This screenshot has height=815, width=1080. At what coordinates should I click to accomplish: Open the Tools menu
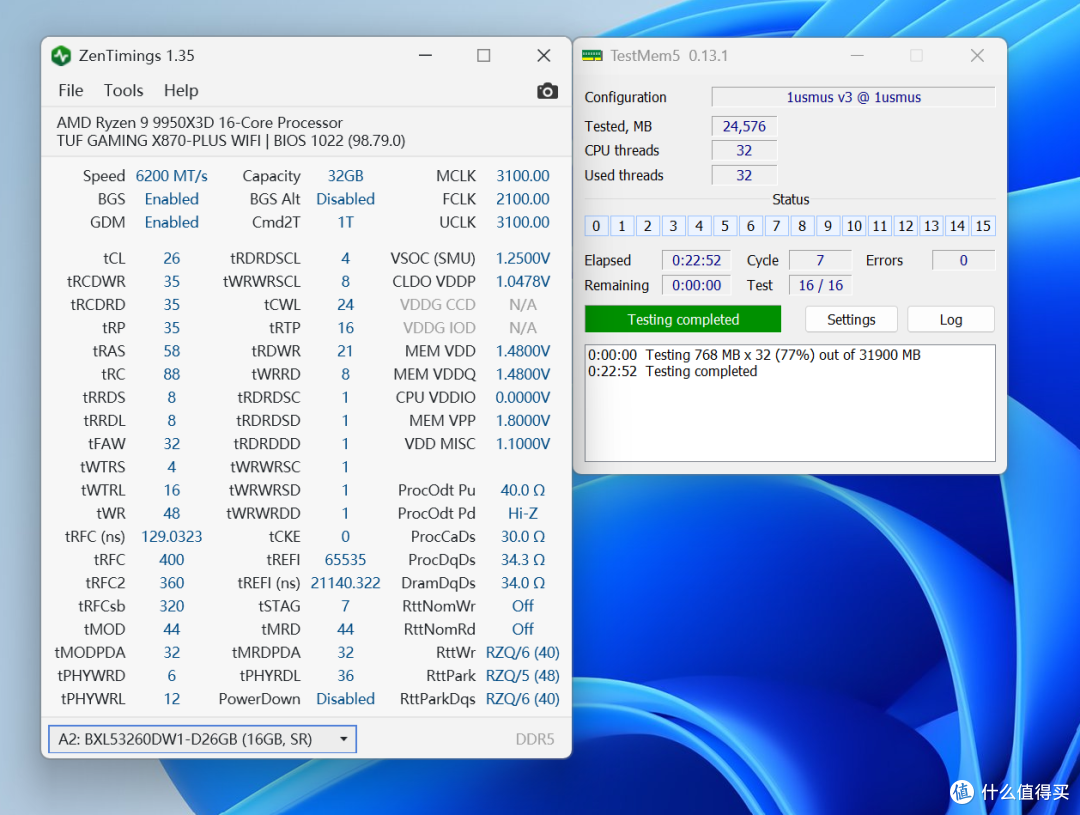point(123,90)
